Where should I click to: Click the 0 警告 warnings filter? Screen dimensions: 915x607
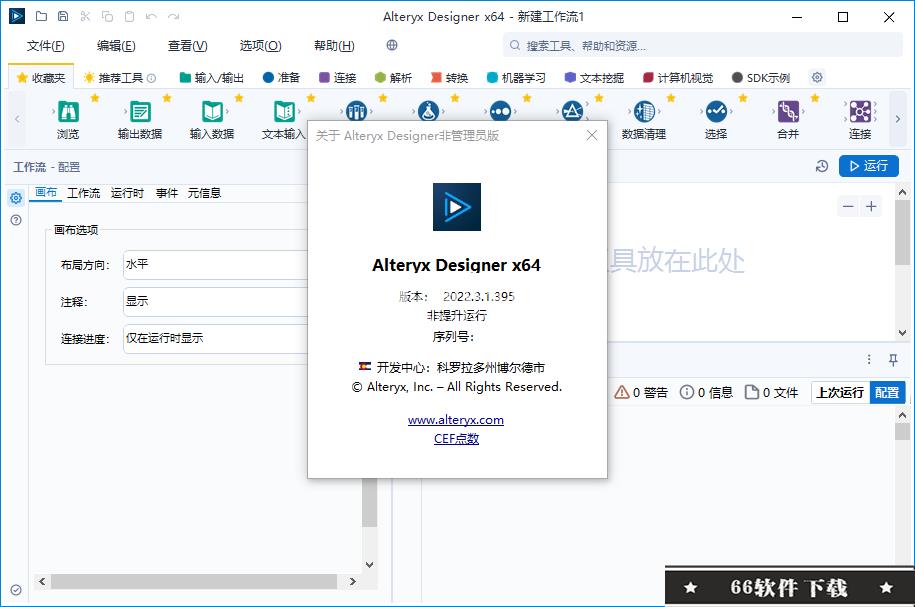(x=641, y=393)
